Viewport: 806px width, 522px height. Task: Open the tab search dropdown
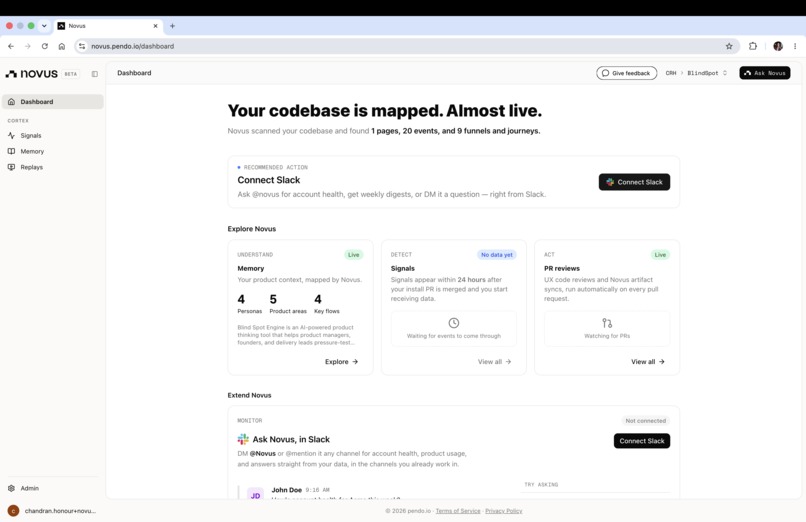[44, 26]
